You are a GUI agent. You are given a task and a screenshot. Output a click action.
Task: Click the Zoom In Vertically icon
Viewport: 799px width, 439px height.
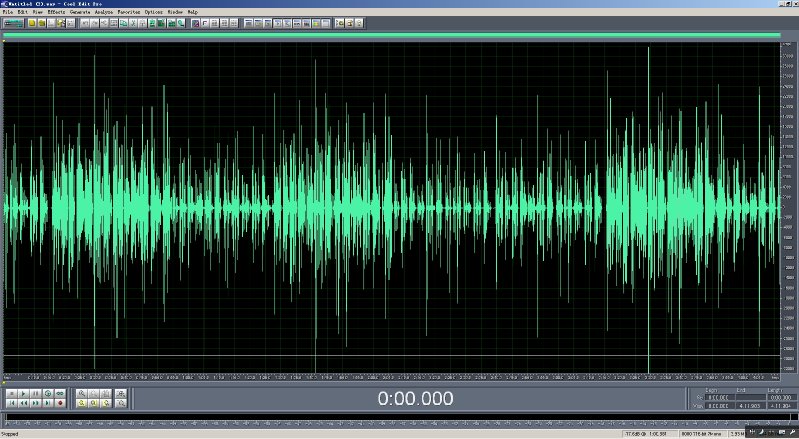121,393
